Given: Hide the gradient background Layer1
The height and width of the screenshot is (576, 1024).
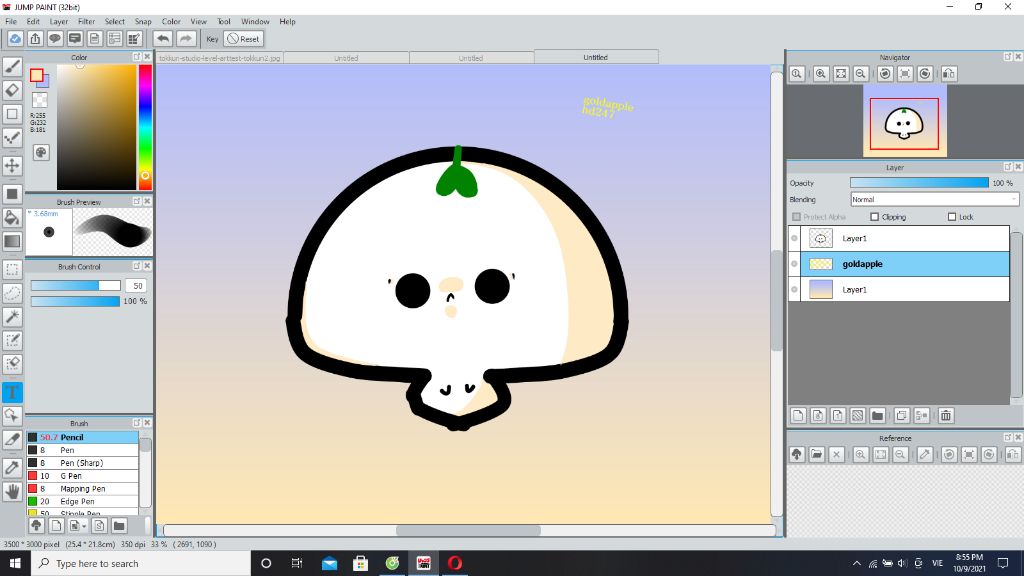Looking at the screenshot, I should pos(794,289).
